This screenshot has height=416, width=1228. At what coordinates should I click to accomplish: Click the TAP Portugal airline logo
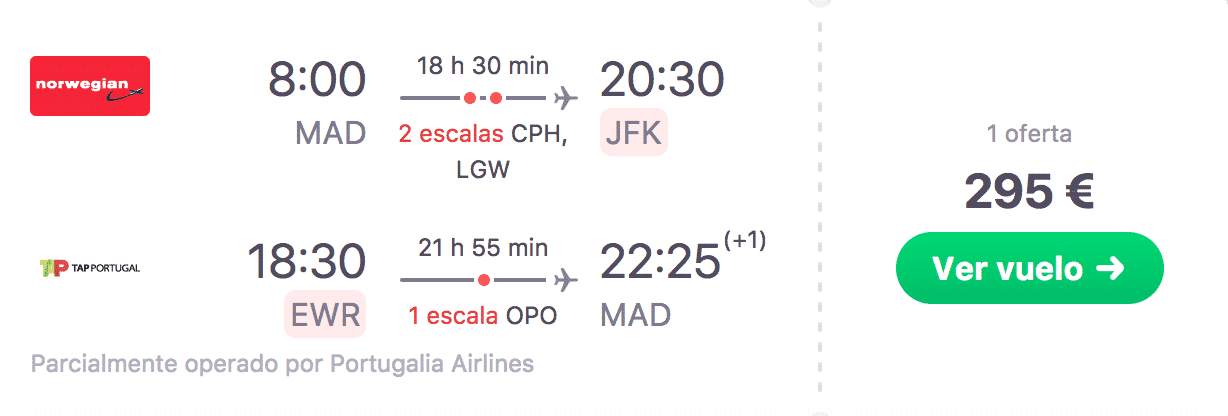[x=89, y=267]
